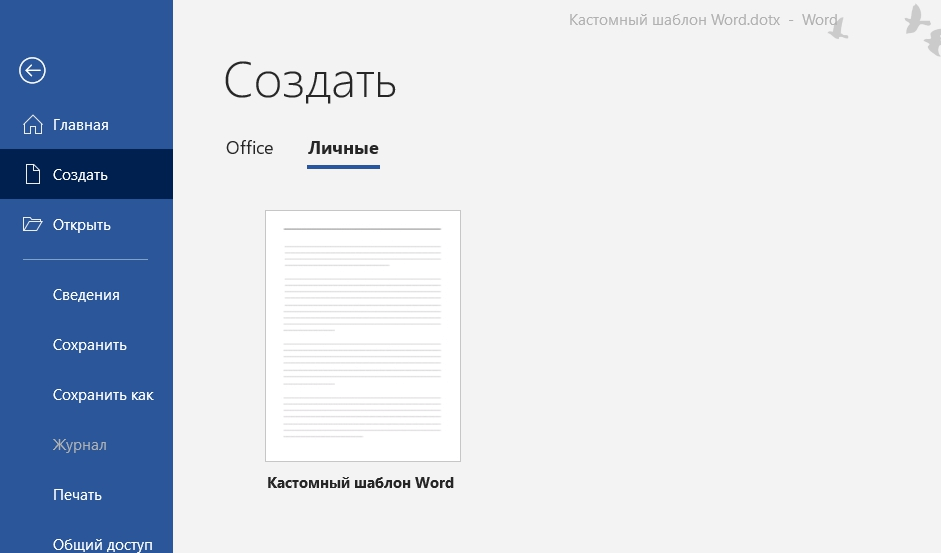Image resolution: width=941 pixels, height=553 pixels.
Task: Open the Главная page in the sidebar
Action: tap(80, 125)
